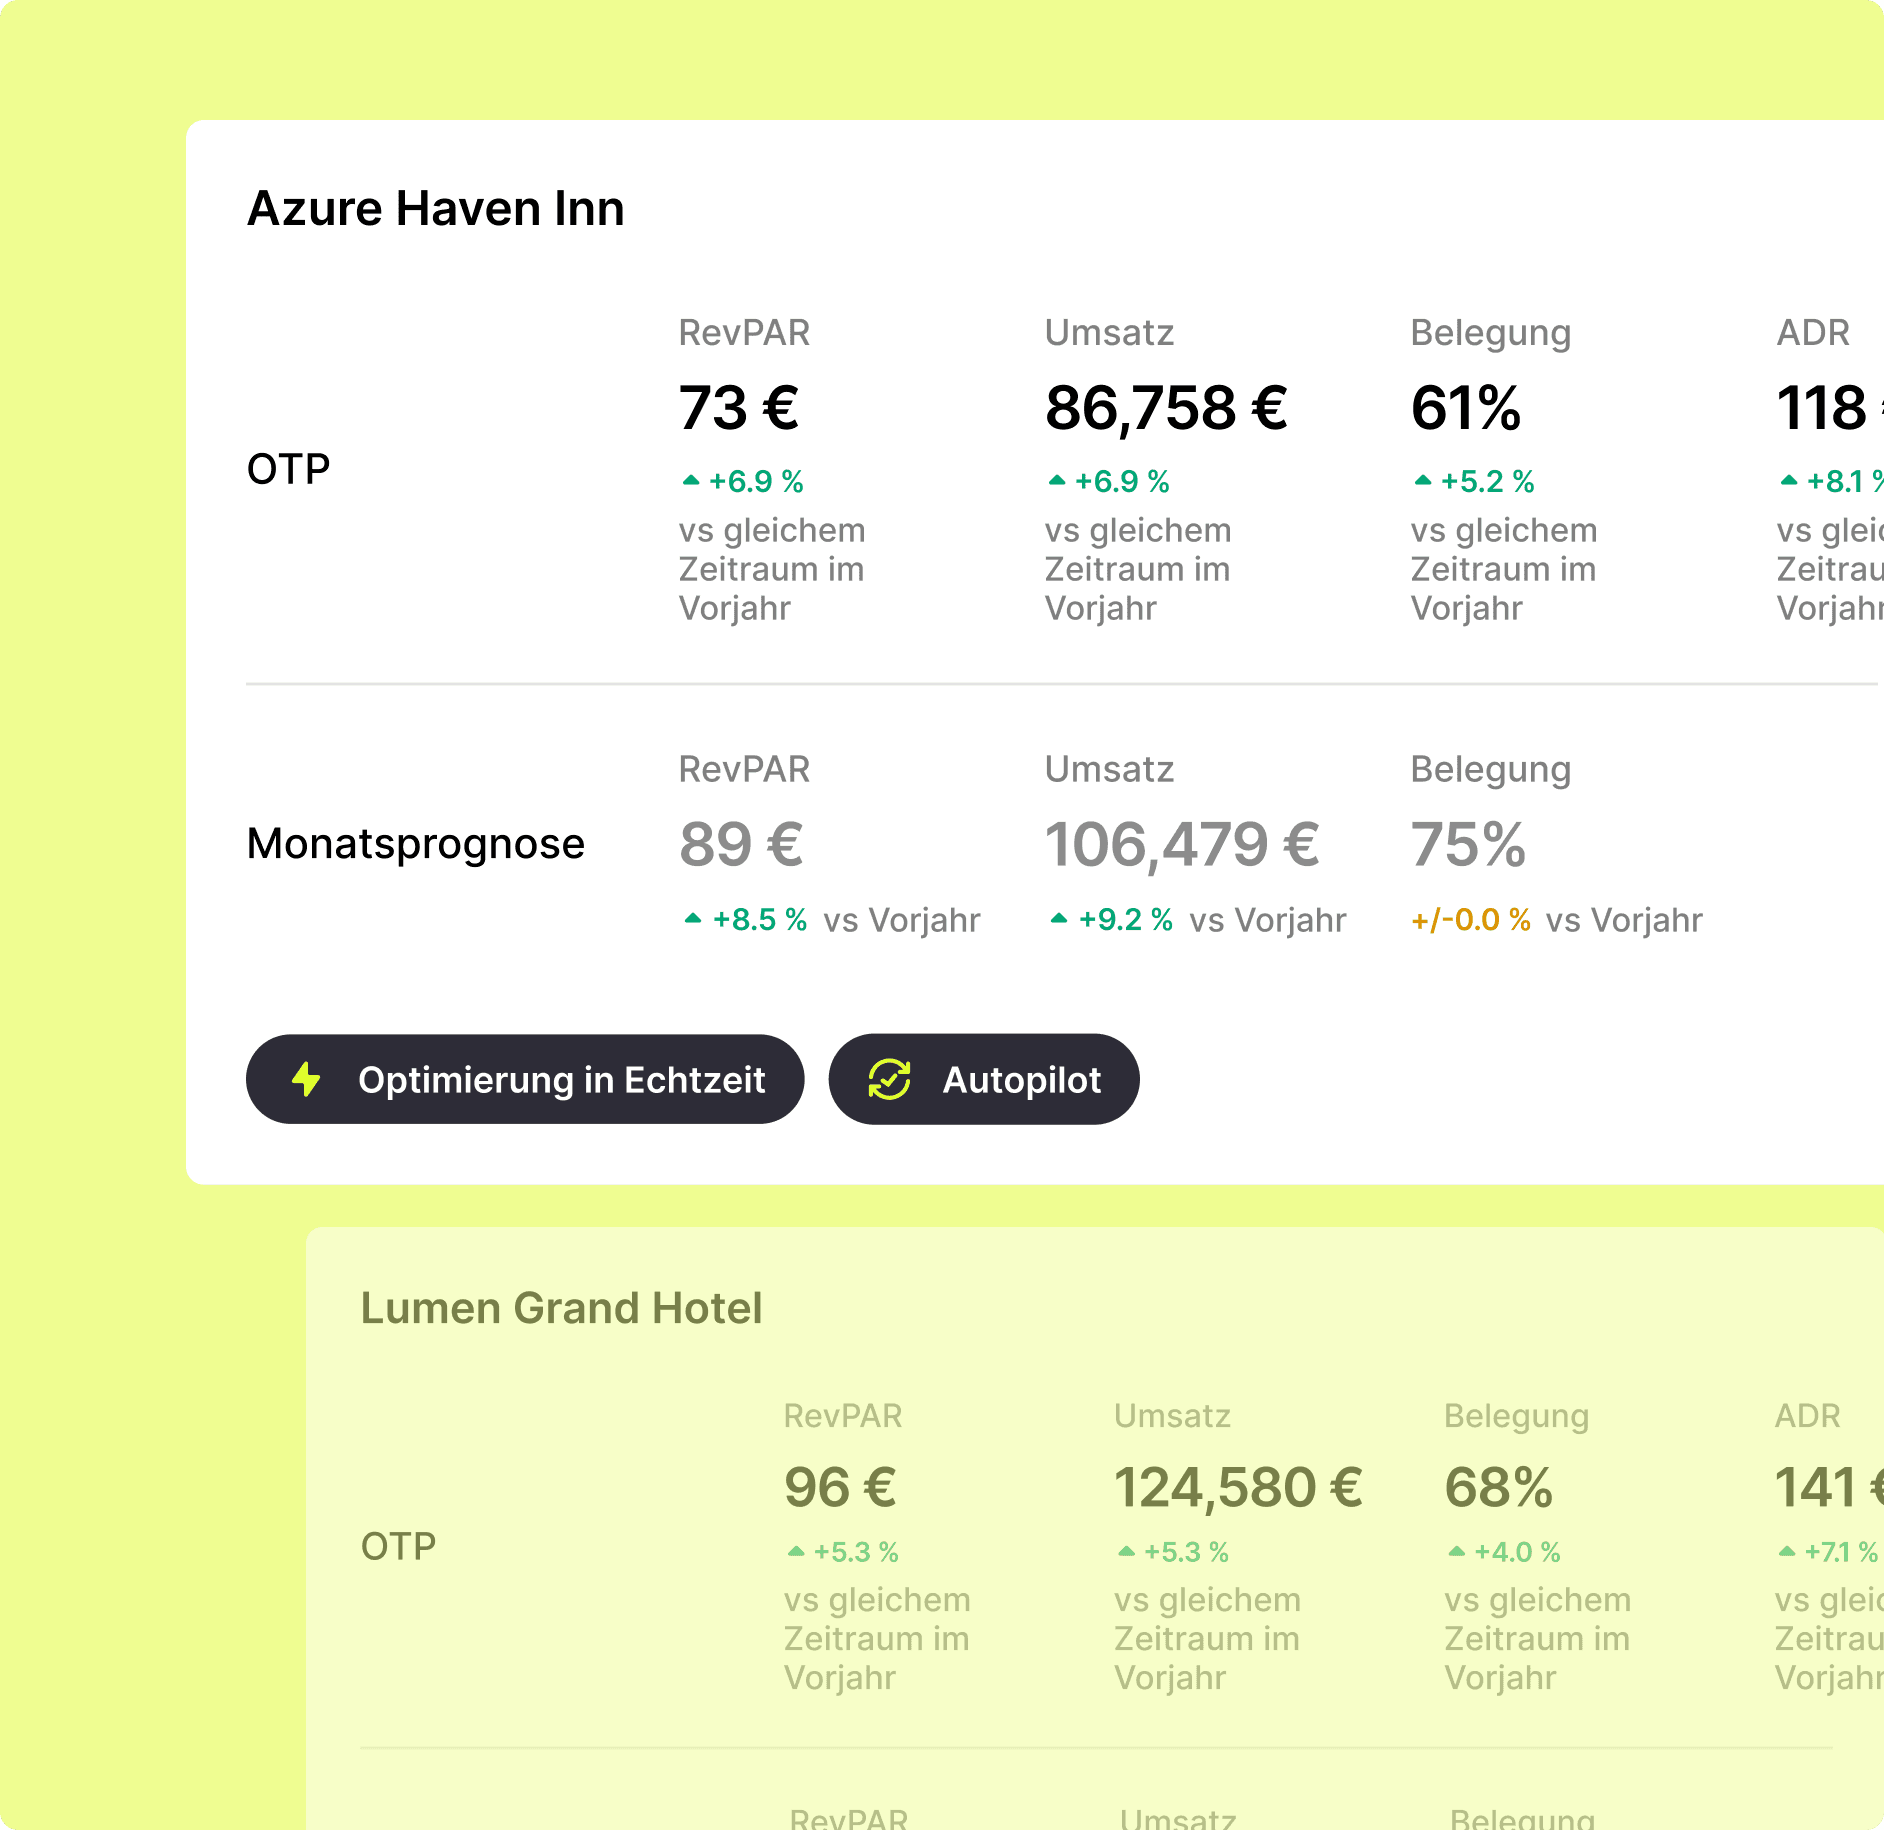Click the 75% forecast Belegung value
The image size is (1884, 1830).
click(x=1468, y=845)
